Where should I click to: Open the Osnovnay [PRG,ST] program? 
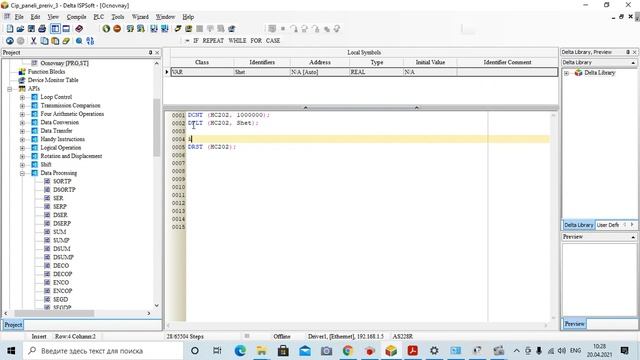[64, 63]
